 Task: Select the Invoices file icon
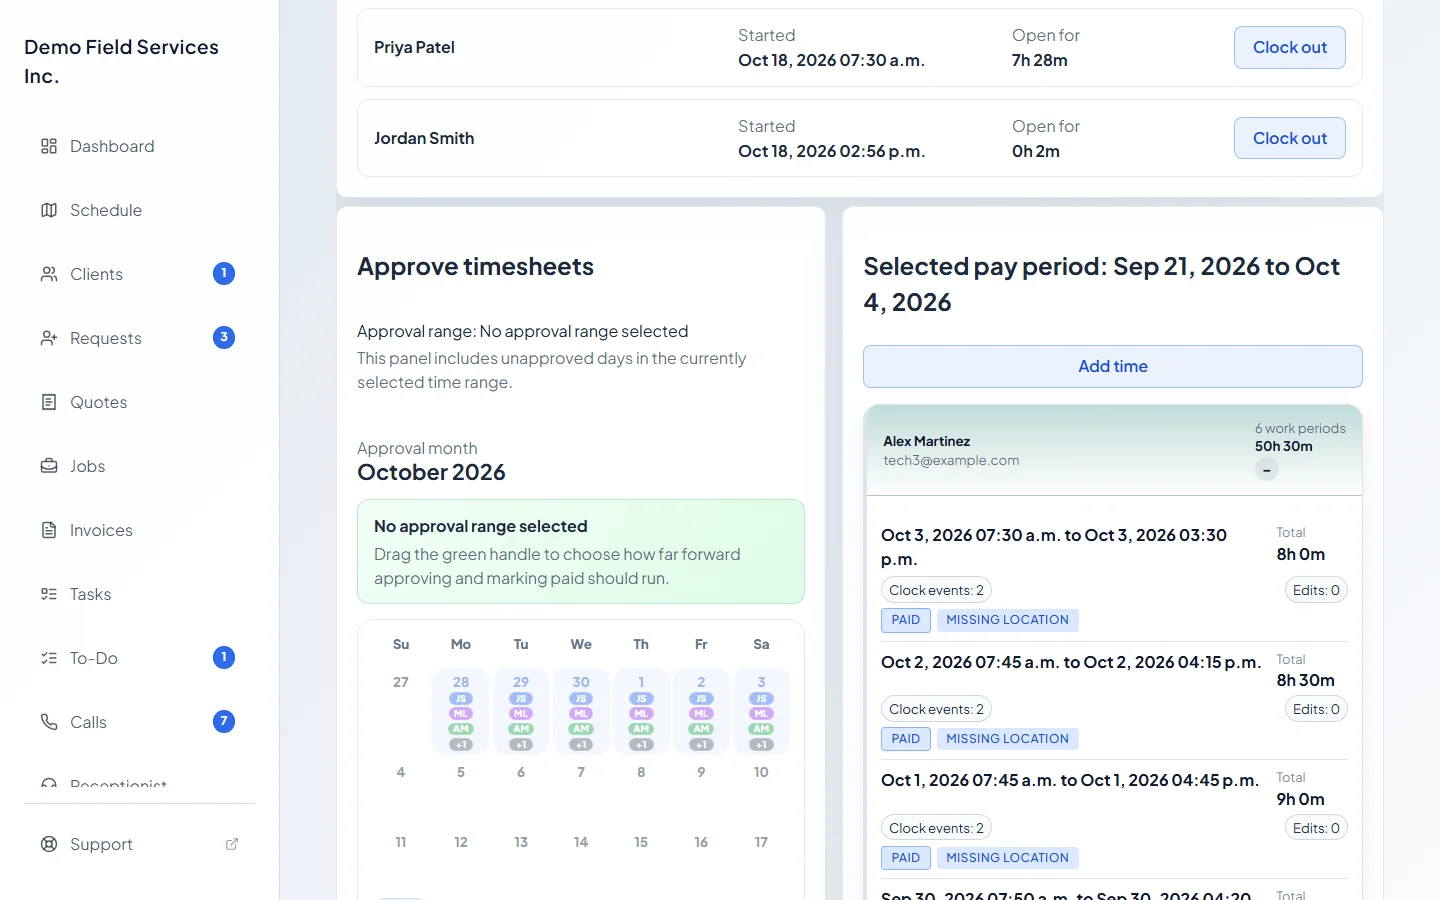point(49,530)
